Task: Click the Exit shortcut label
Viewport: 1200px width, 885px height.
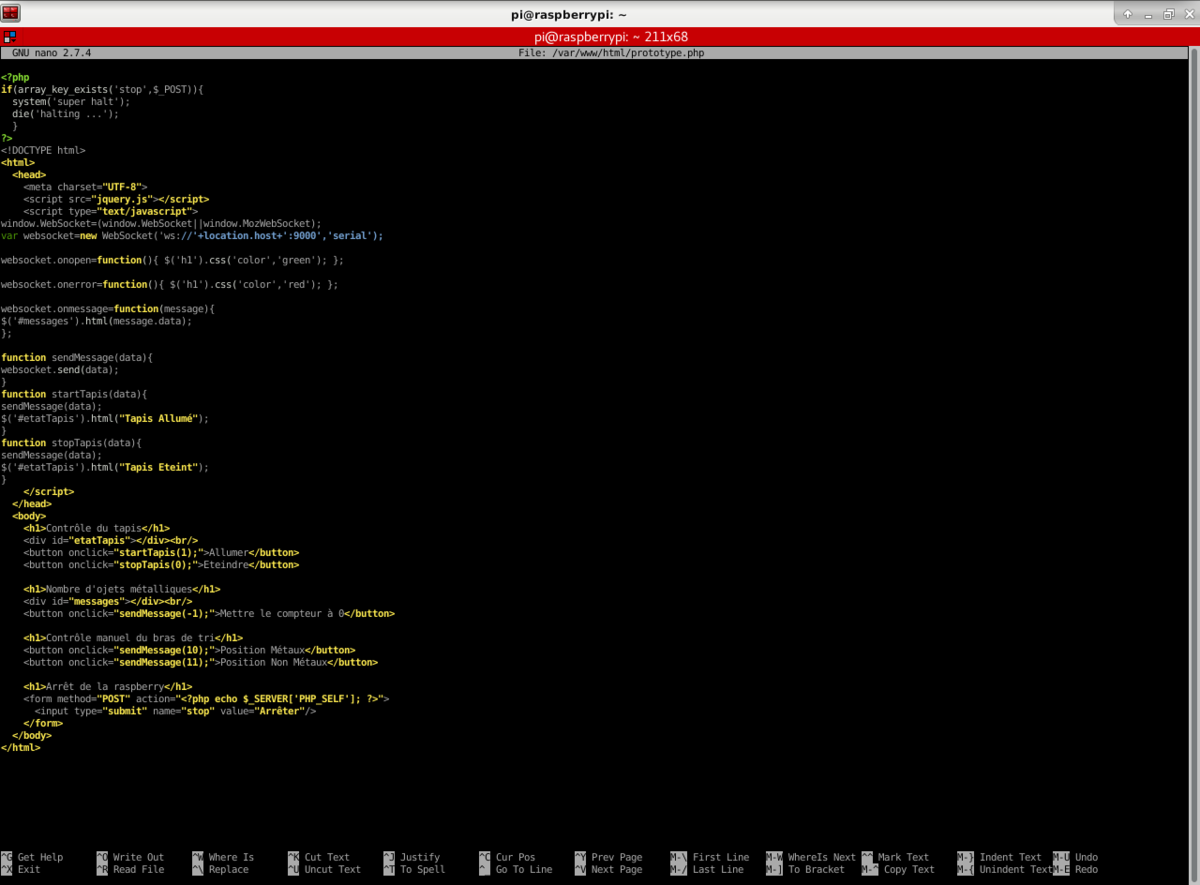Action: (x=29, y=869)
